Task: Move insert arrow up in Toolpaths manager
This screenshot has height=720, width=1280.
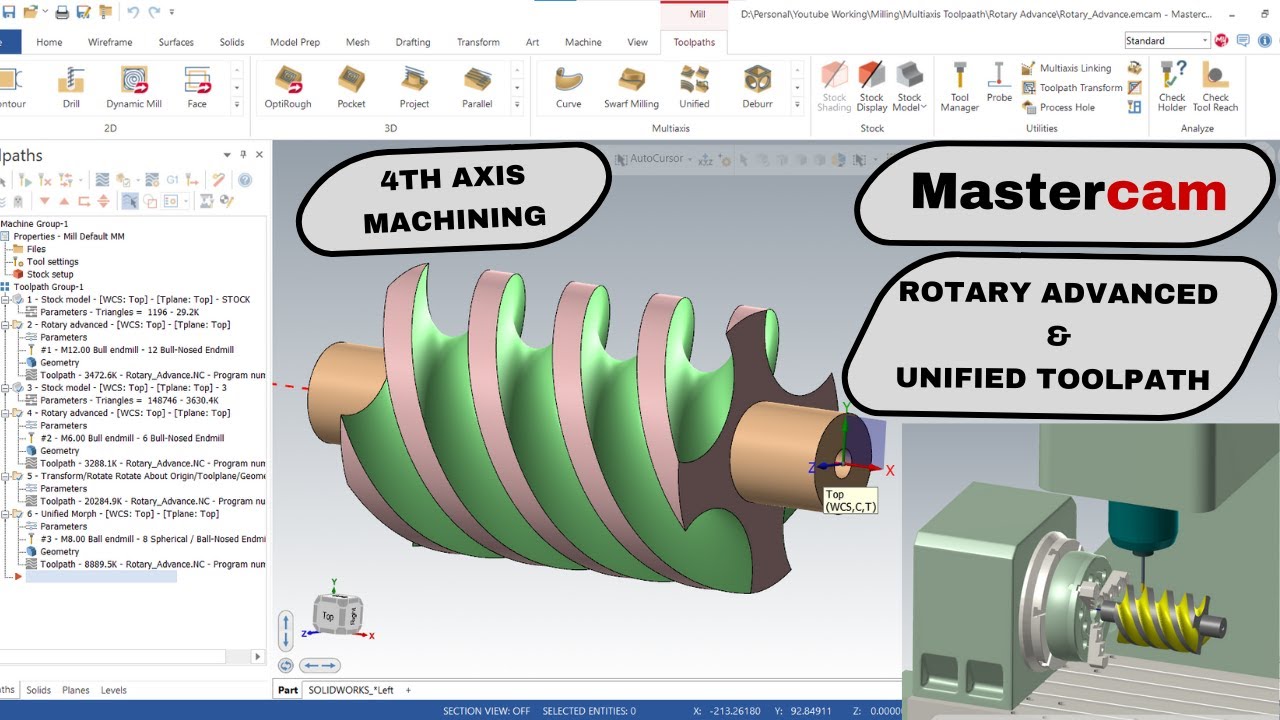Action: click(x=64, y=201)
